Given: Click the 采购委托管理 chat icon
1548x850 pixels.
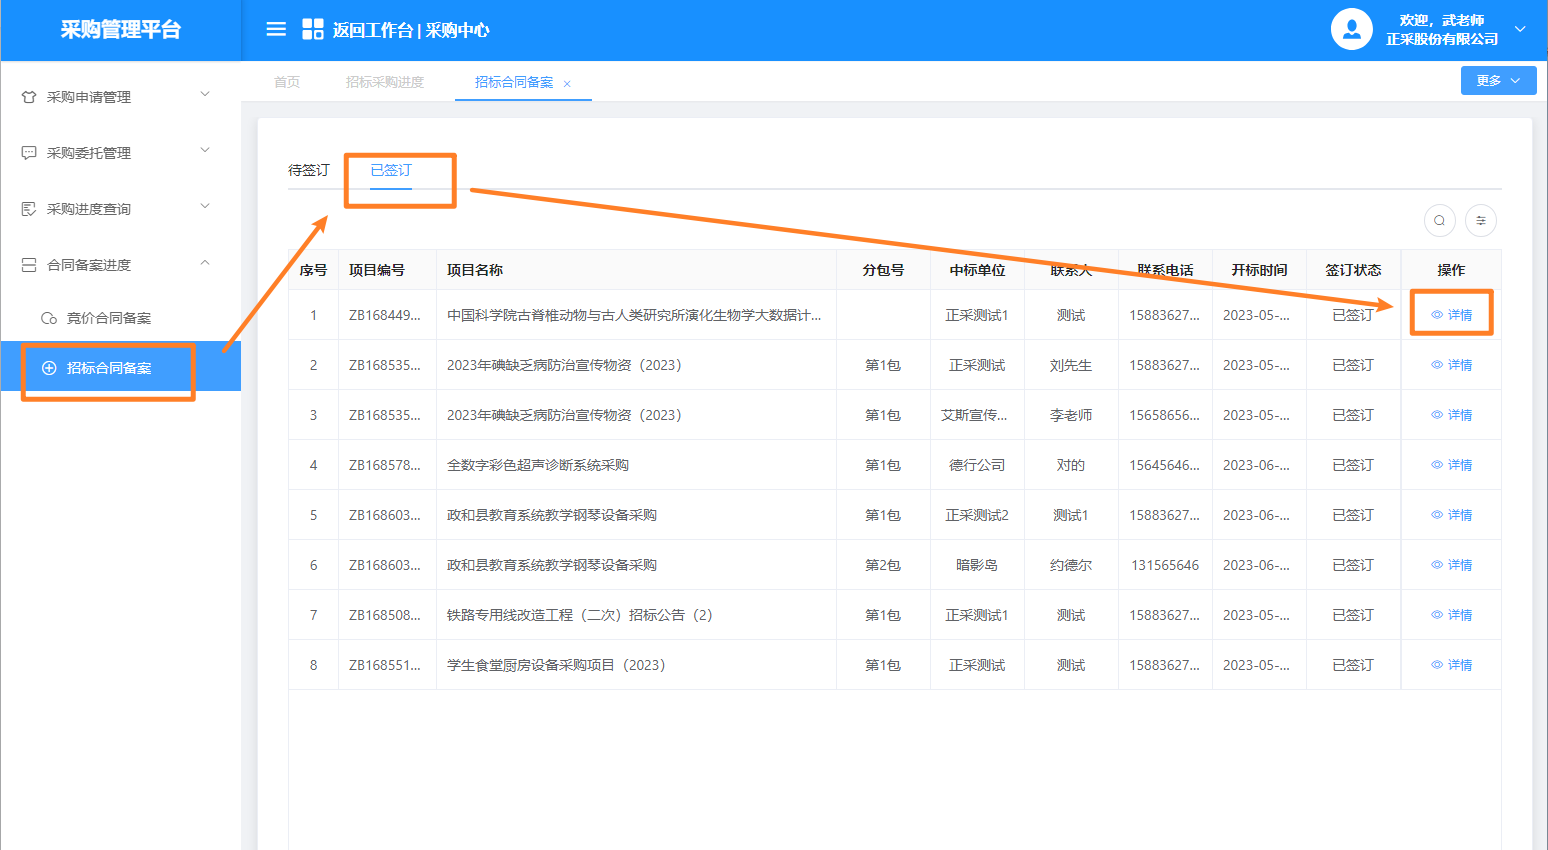Looking at the screenshot, I should tap(29, 153).
